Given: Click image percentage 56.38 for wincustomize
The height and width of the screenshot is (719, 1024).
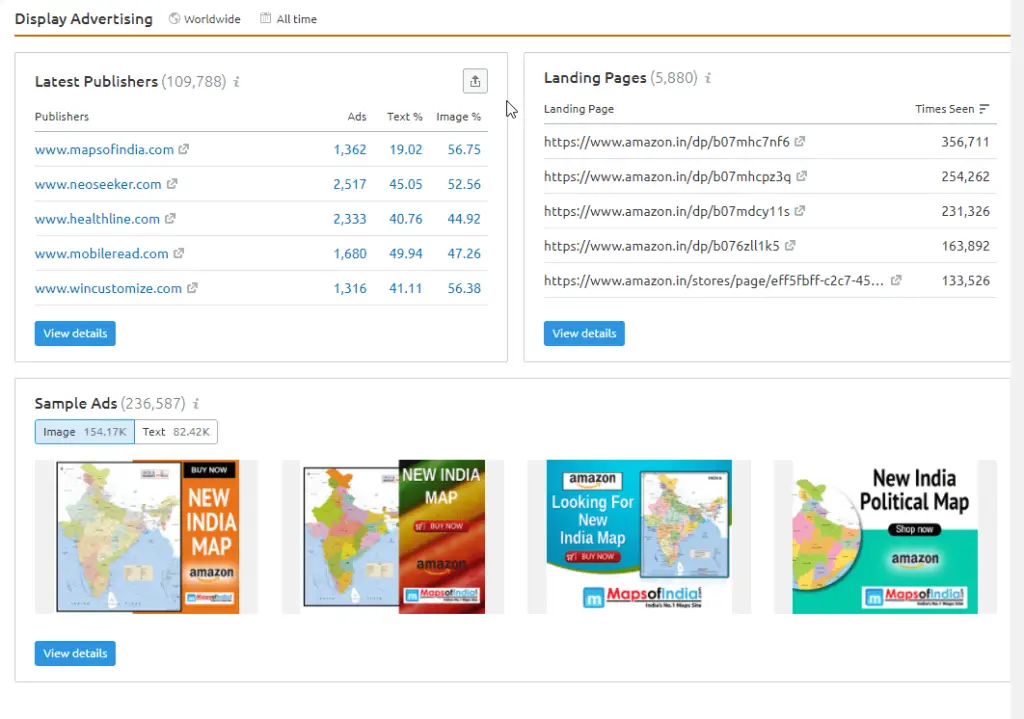Looking at the screenshot, I should click(464, 288).
